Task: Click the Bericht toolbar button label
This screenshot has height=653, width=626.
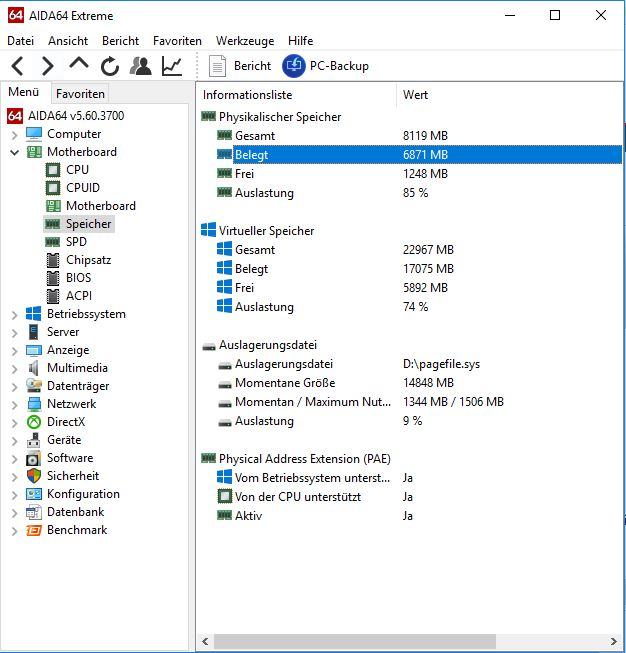Action: [x=252, y=66]
